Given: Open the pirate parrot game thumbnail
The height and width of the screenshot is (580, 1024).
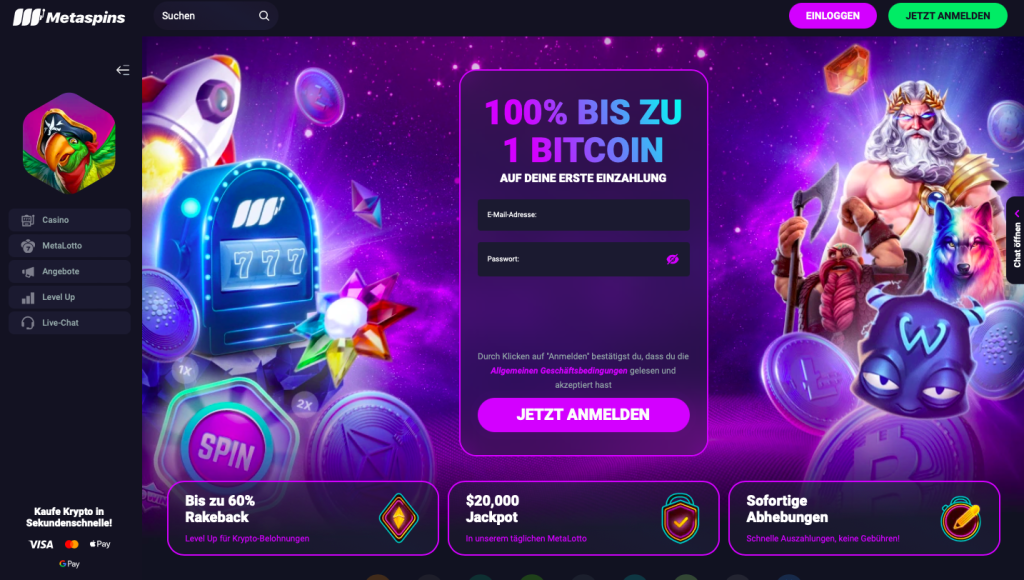Looking at the screenshot, I should (69, 143).
